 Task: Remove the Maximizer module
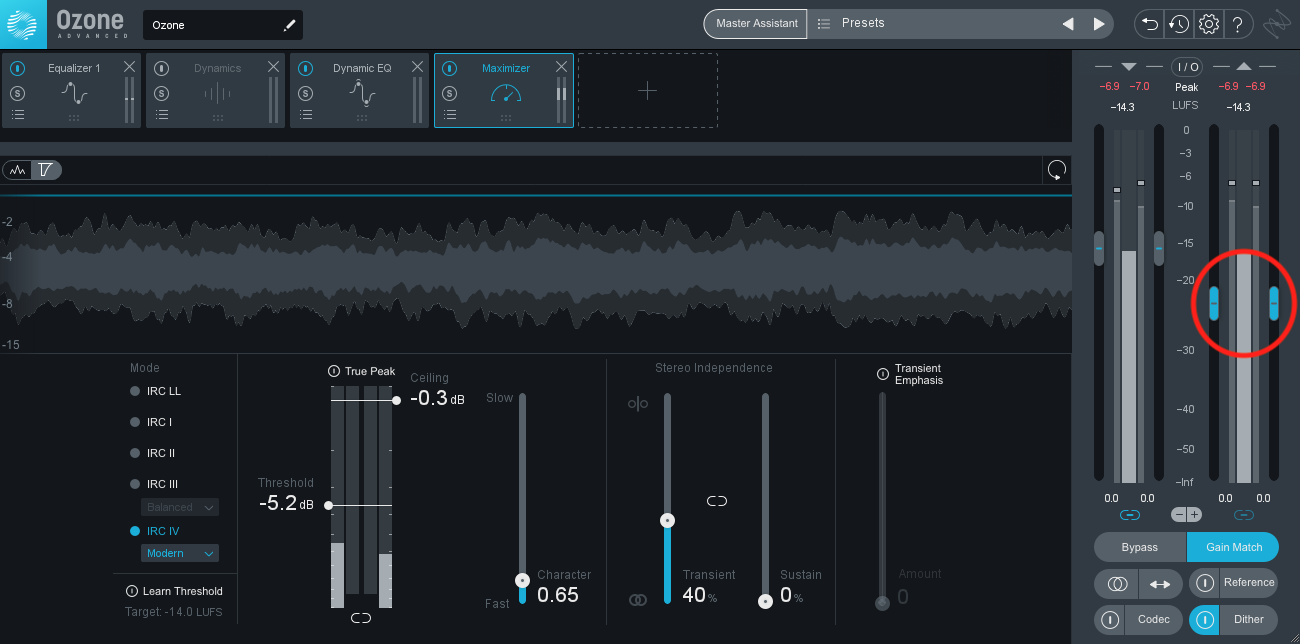[x=561, y=67]
